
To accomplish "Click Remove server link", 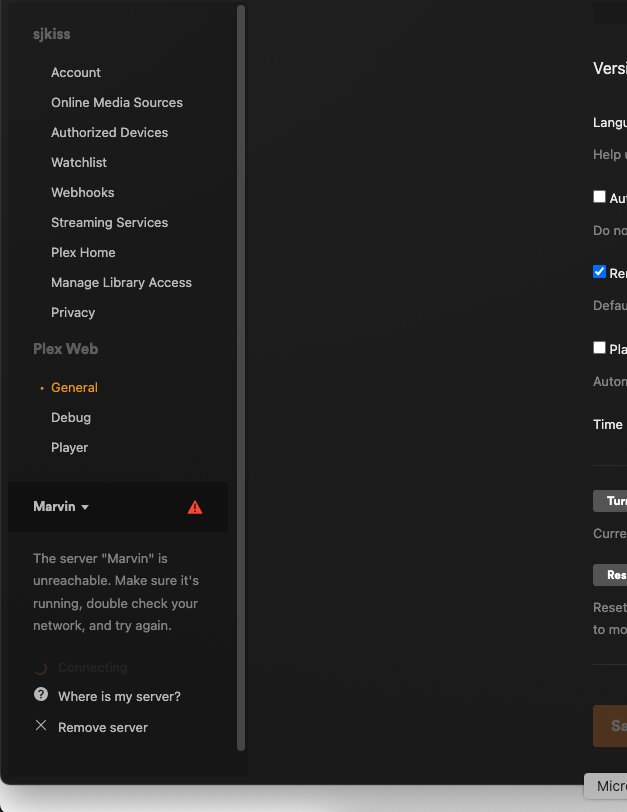I will click(x=103, y=727).
